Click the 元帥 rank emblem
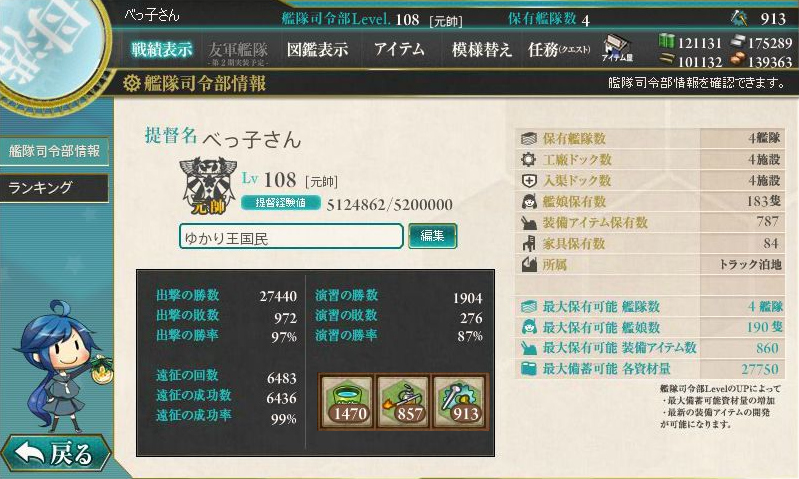799x479 pixels. [x=208, y=185]
